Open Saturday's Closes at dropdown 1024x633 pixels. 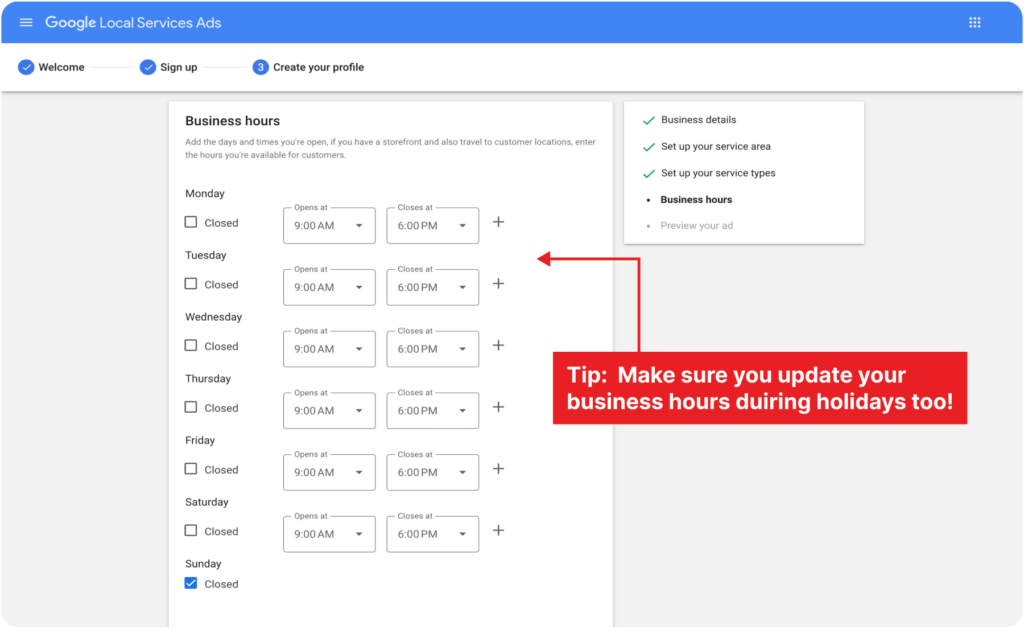[432, 534]
